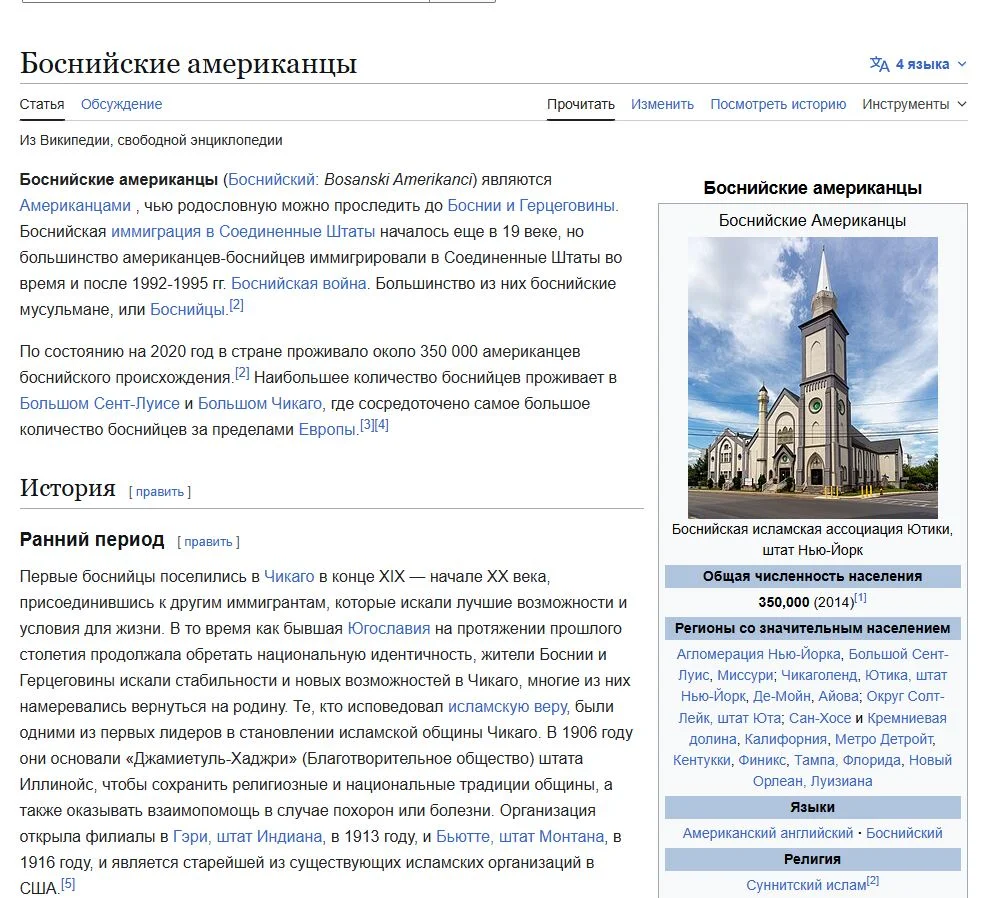Expand the "4 языка" language dropdown
The height and width of the screenshot is (898, 984).
click(922, 63)
